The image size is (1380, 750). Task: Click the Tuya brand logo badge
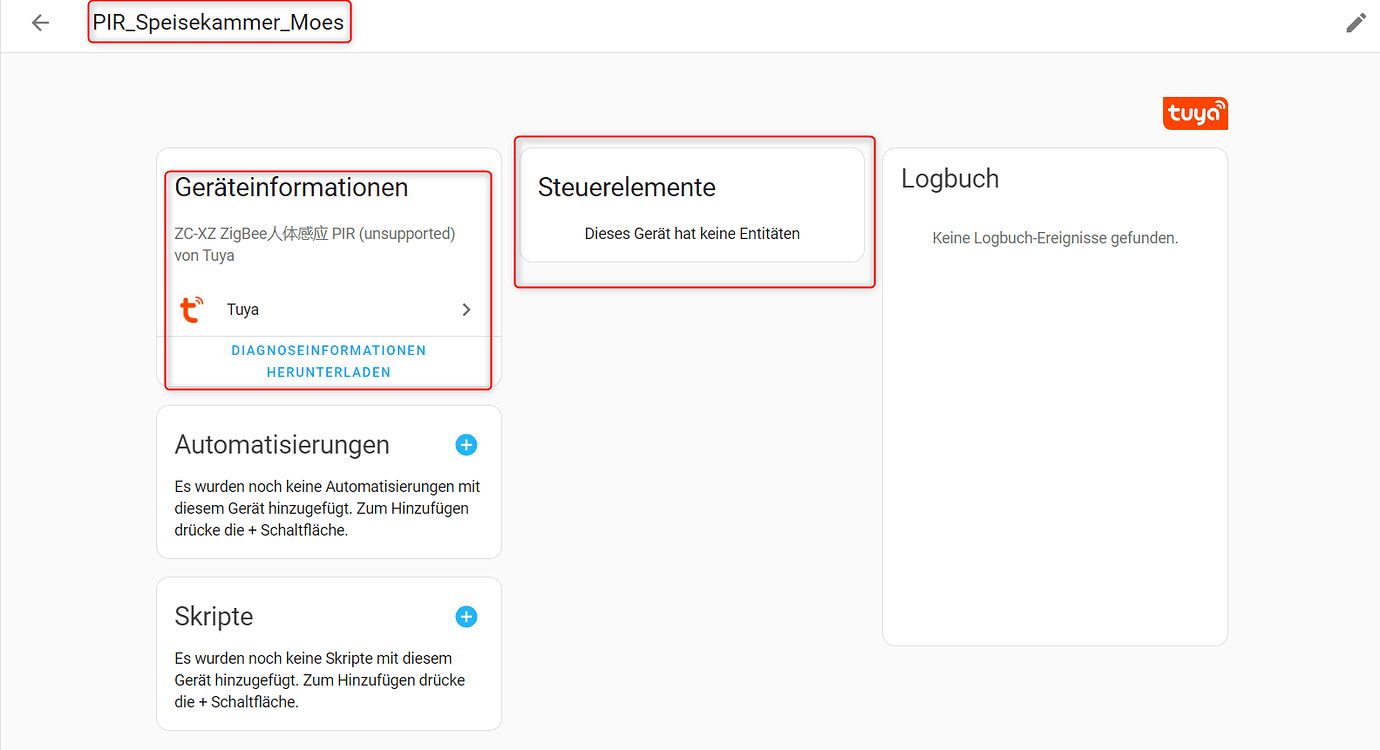pyautogui.click(x=1195, y=113)
